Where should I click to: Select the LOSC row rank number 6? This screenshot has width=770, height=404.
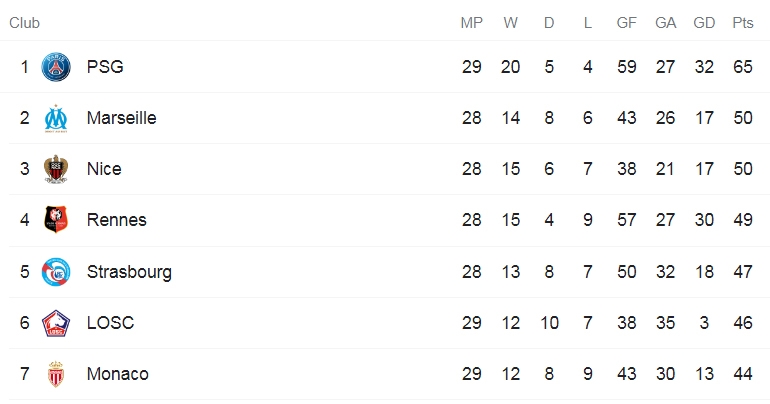(x=25, y=323)
